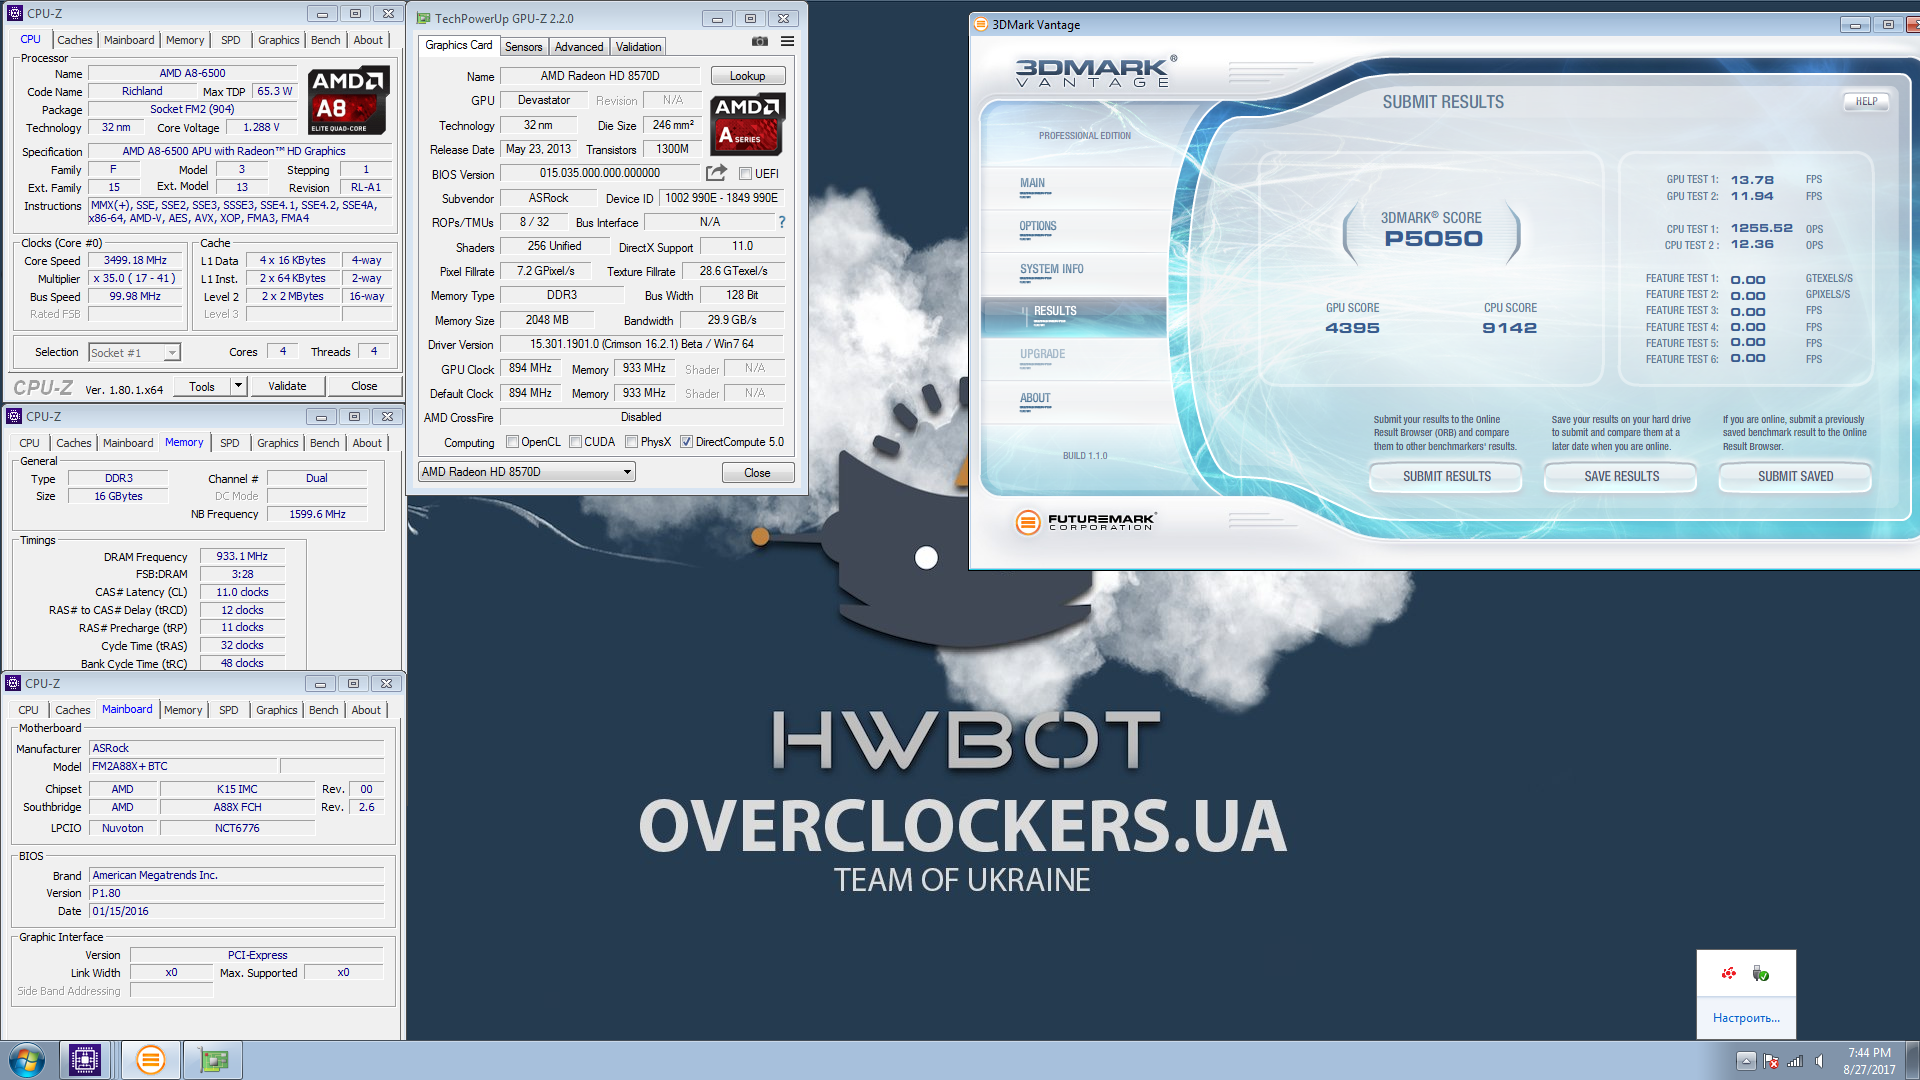
Task: Switch to the Caches tab in top CPU-Z
Action: (x=74, y=40)
